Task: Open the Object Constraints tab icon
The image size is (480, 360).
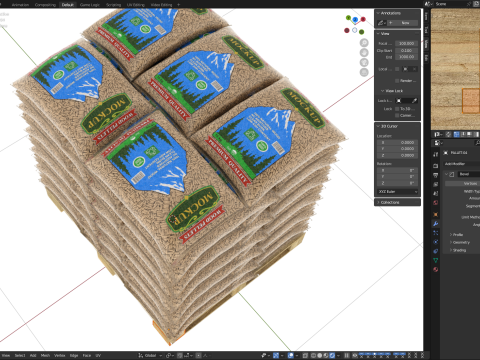Action: point(436,251)
